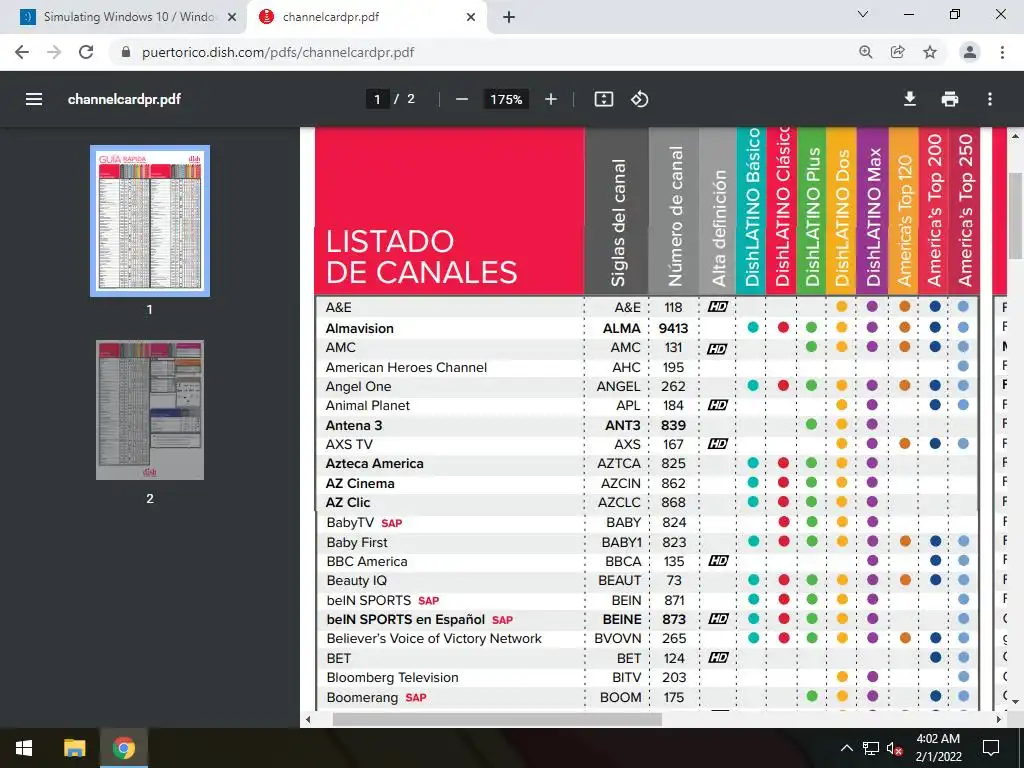Click the 'BVOVN' channel code

[x=618, y=639]
